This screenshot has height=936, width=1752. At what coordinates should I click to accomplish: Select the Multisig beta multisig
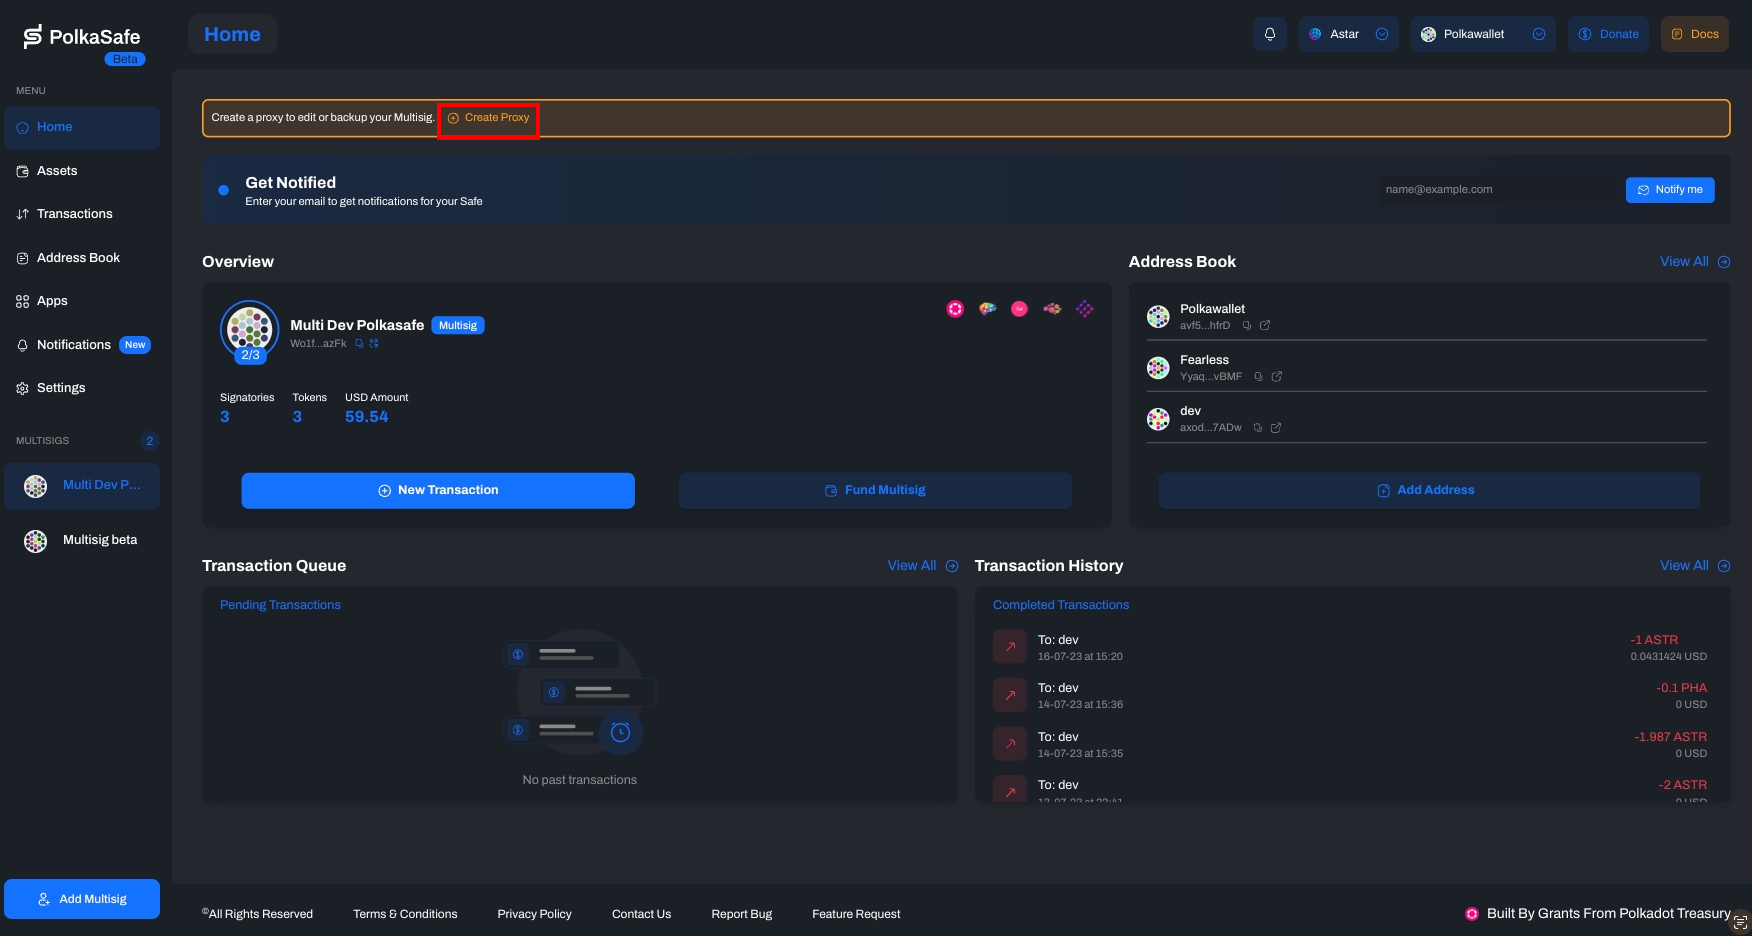point(99,540)
